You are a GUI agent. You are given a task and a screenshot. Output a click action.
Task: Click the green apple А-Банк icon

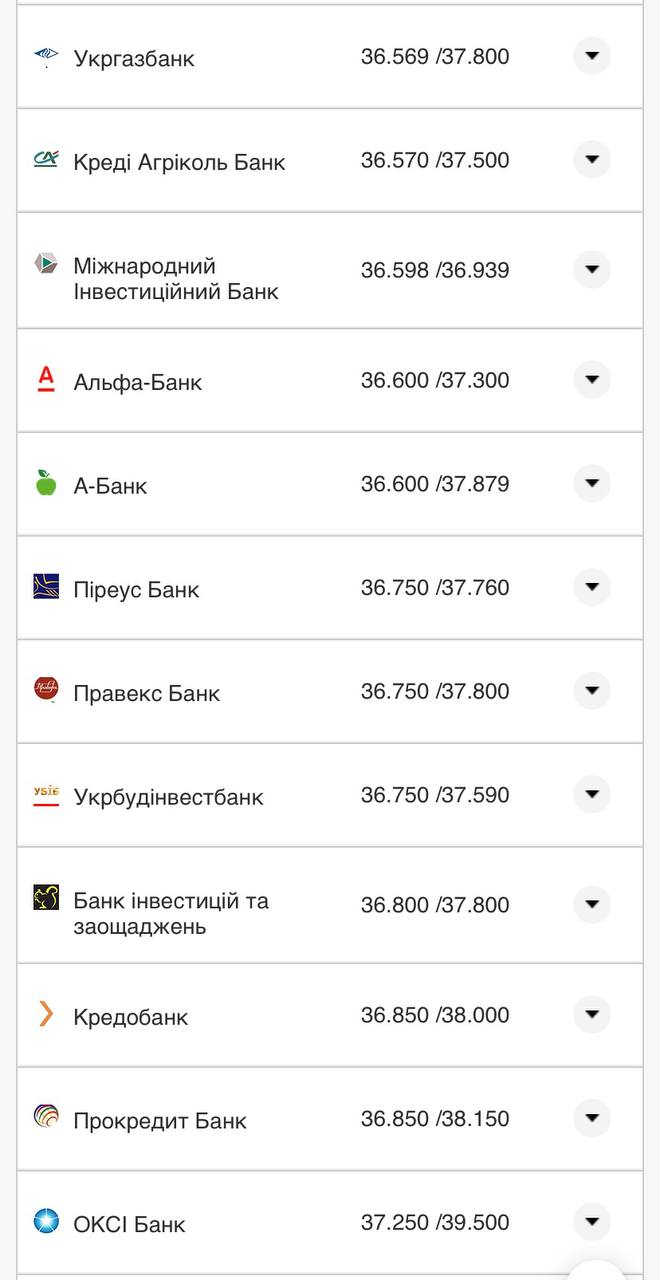click(x=46, y=483)
